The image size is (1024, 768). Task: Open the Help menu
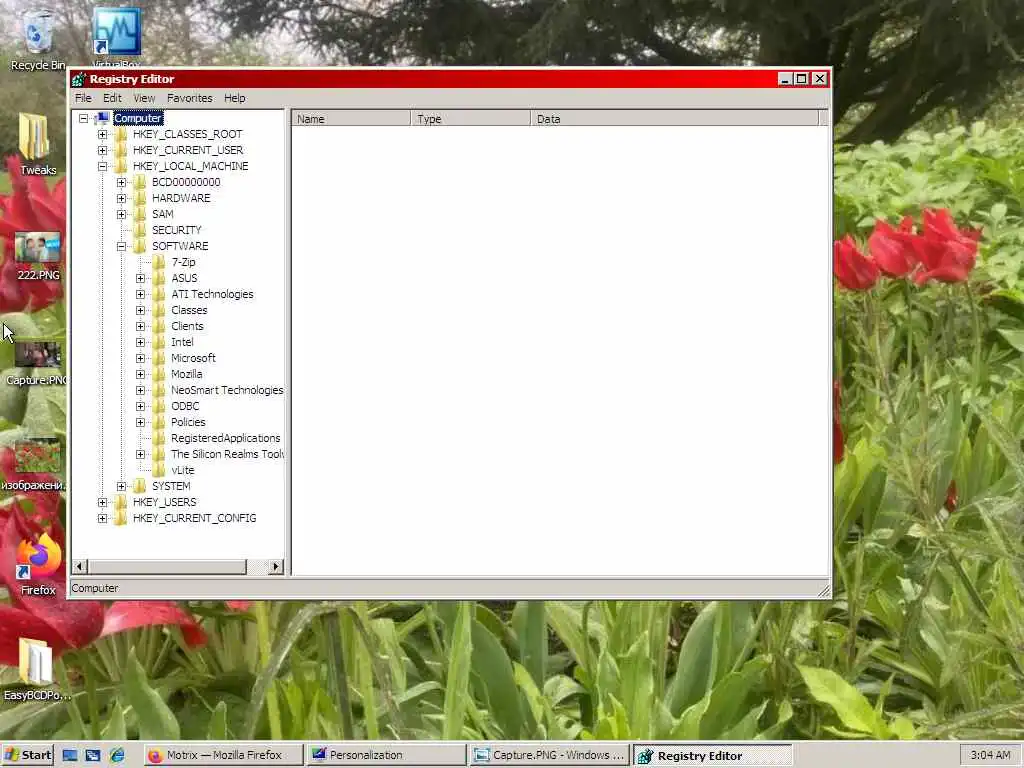(x=234, y=98)
